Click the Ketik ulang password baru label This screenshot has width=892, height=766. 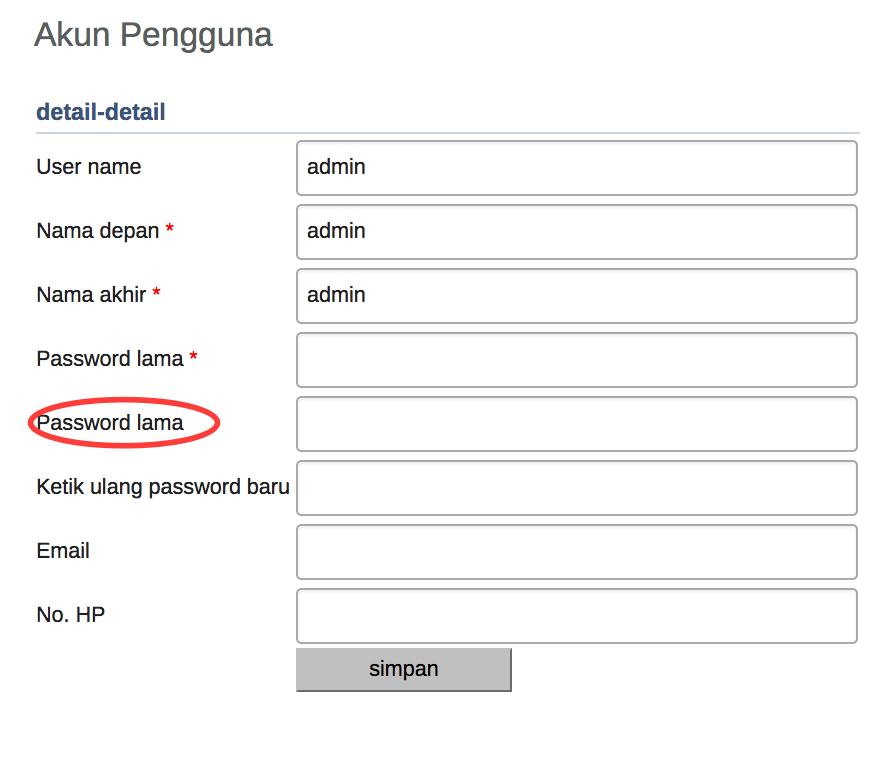pyautogui.click(x=163, y=487)
